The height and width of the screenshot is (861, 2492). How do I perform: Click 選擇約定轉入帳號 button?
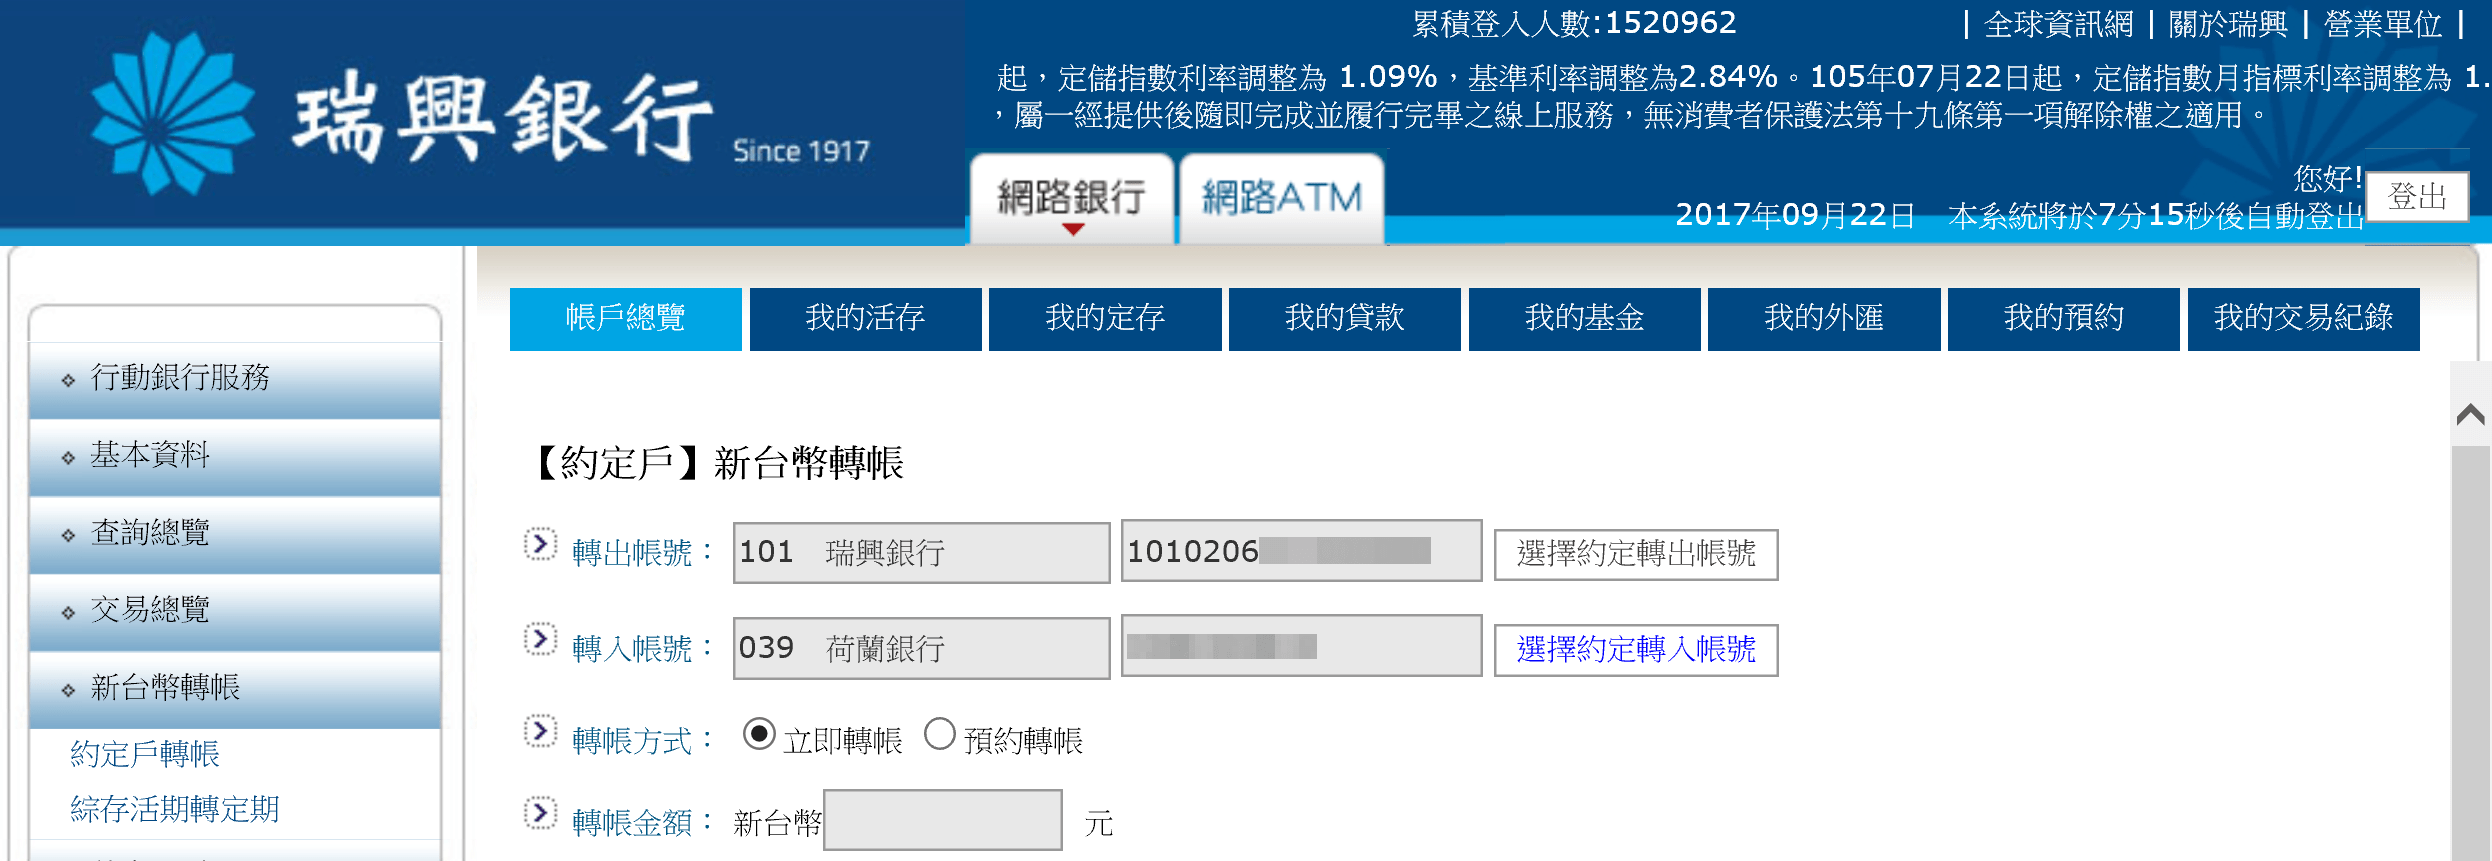coord(1636,650)
